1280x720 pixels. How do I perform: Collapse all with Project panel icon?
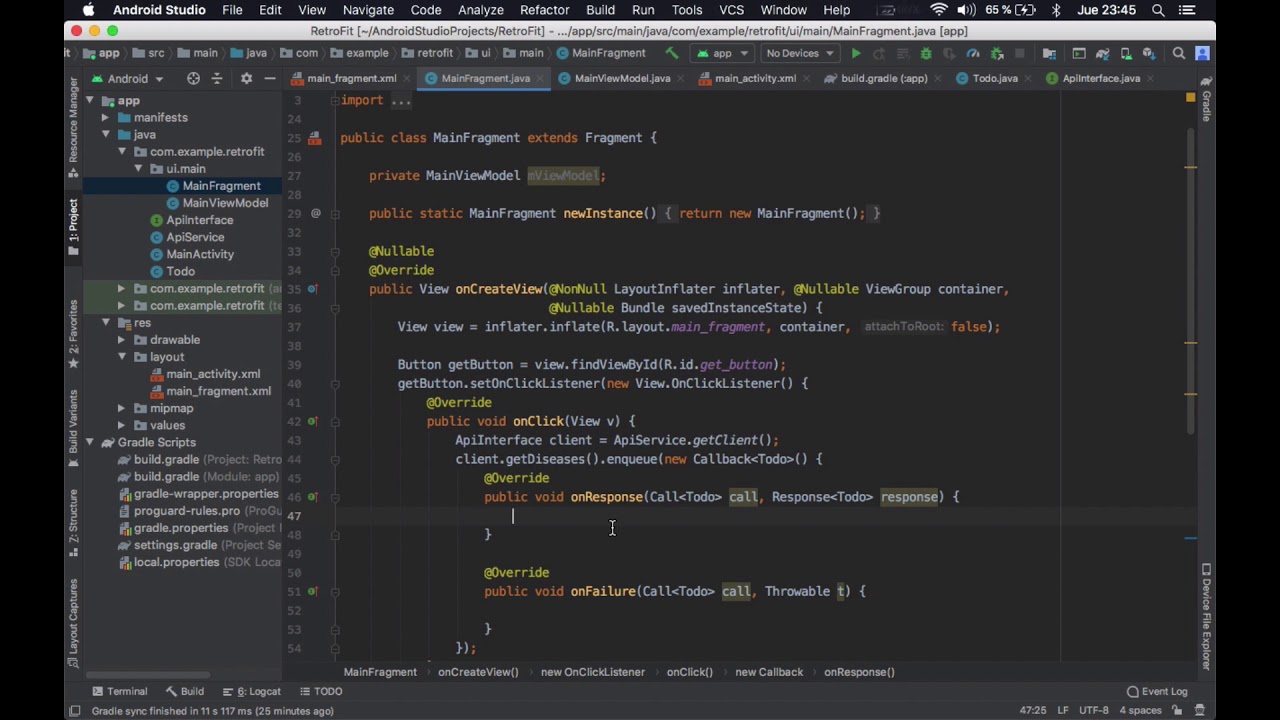217,78
